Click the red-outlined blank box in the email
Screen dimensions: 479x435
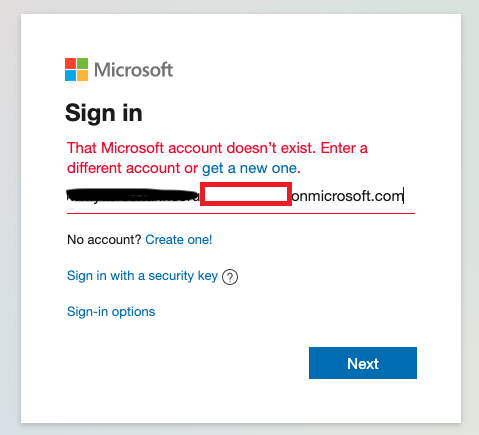point(246,194)
